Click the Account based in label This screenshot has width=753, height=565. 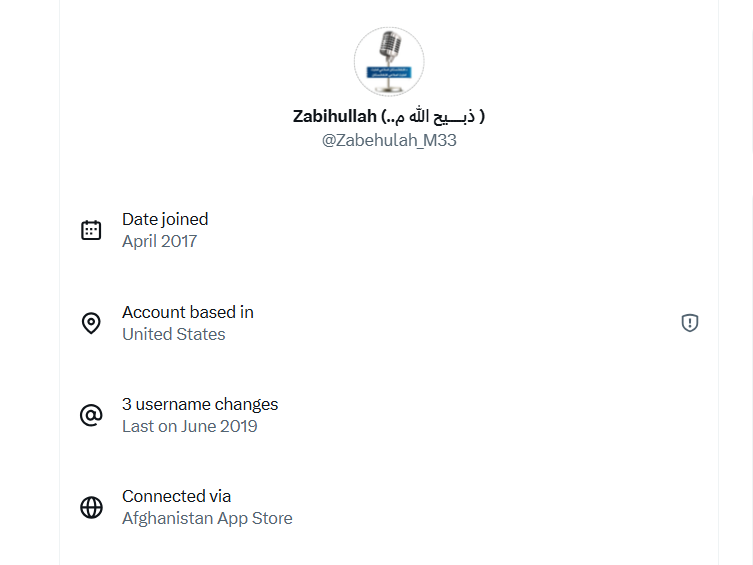pos(188,312)
